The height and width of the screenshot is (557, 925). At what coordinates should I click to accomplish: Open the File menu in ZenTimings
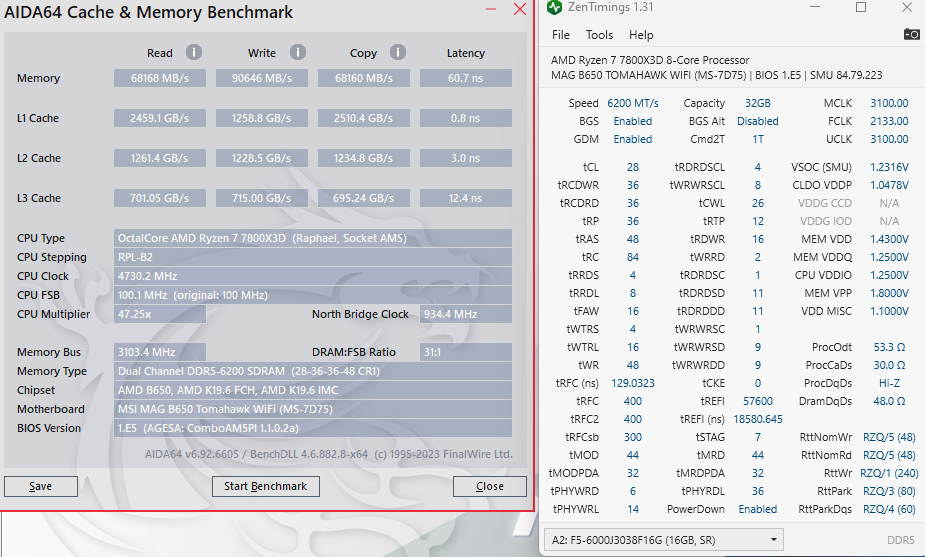click(x=560, y=35)
